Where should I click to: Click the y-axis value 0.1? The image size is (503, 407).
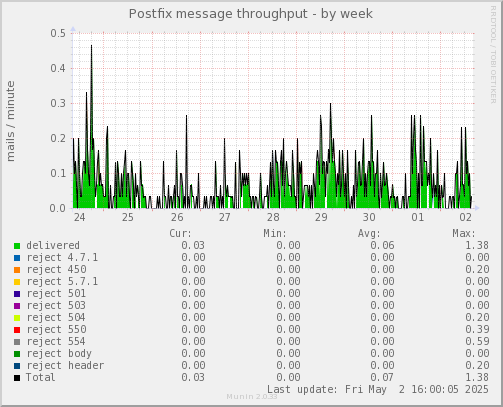coord(58,173)
